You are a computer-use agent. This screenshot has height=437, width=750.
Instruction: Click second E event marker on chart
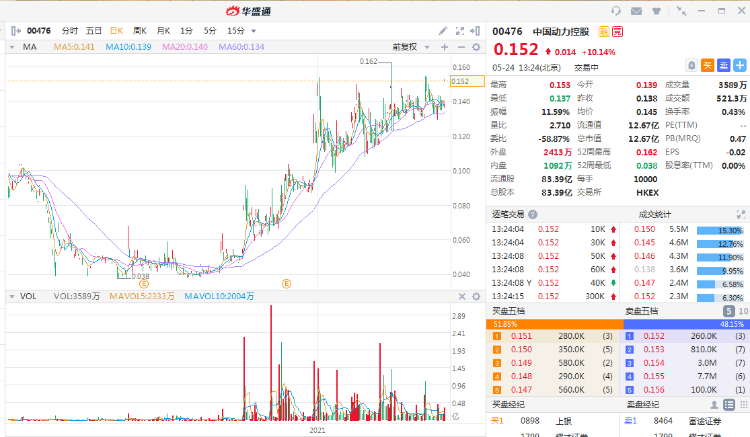pyautogui.click(x=287, y=284)
